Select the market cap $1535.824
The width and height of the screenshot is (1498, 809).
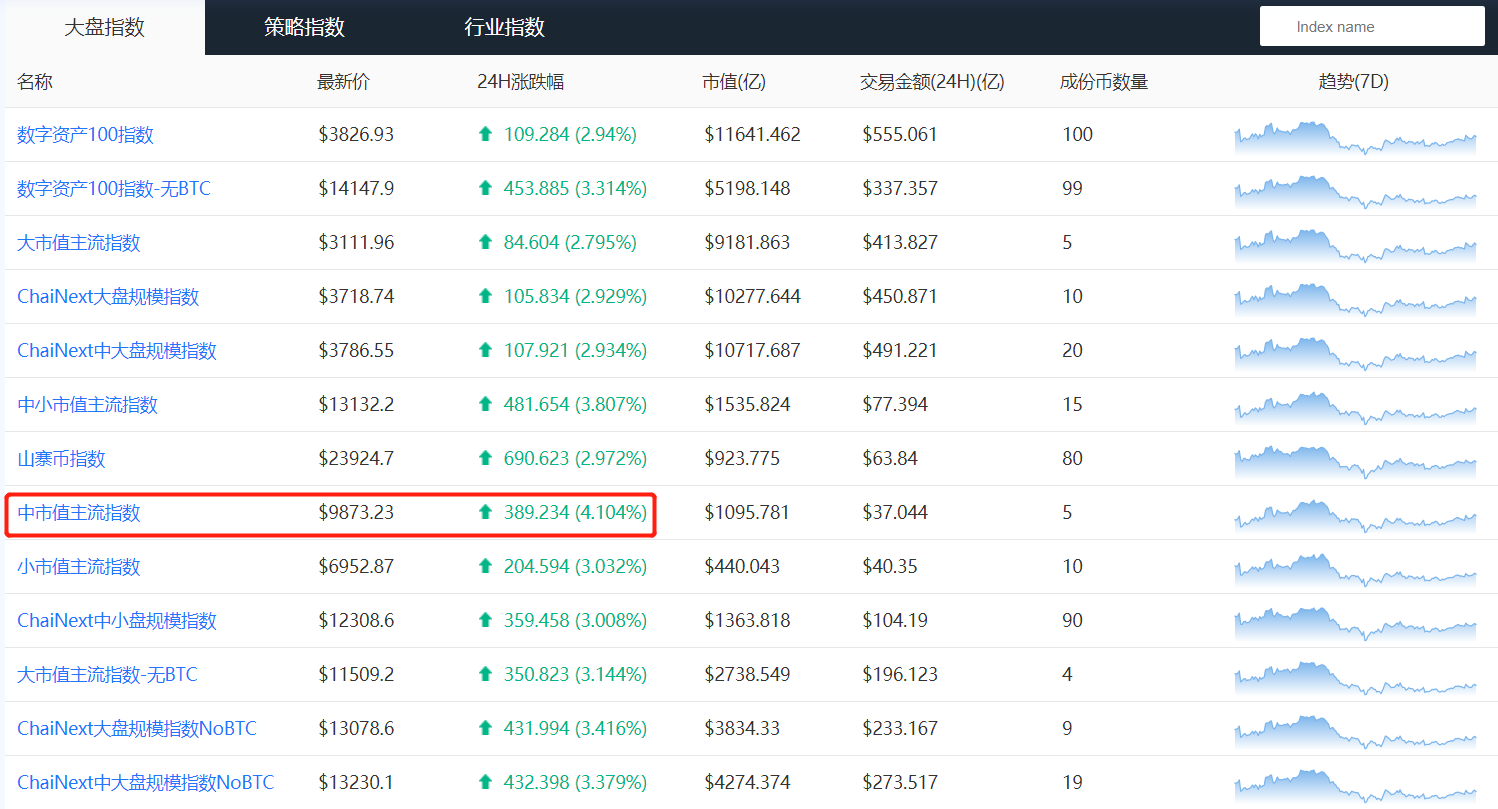pyautogui.click(x=747, y=404)
